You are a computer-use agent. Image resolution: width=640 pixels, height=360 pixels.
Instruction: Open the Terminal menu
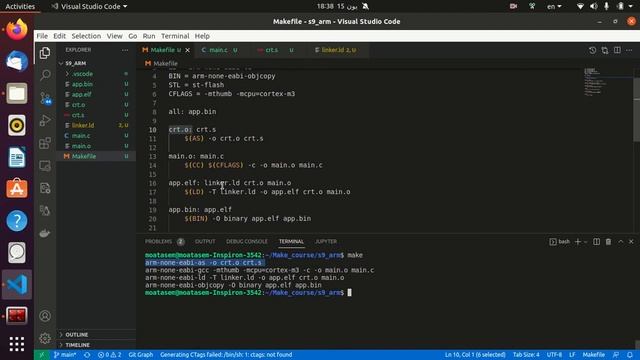[x=175, y=36]
